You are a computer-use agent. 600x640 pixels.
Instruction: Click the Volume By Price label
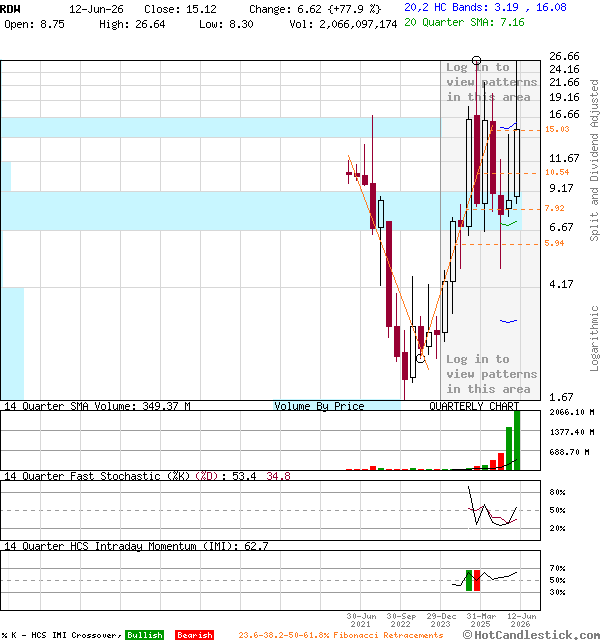(x=319, y=406)
